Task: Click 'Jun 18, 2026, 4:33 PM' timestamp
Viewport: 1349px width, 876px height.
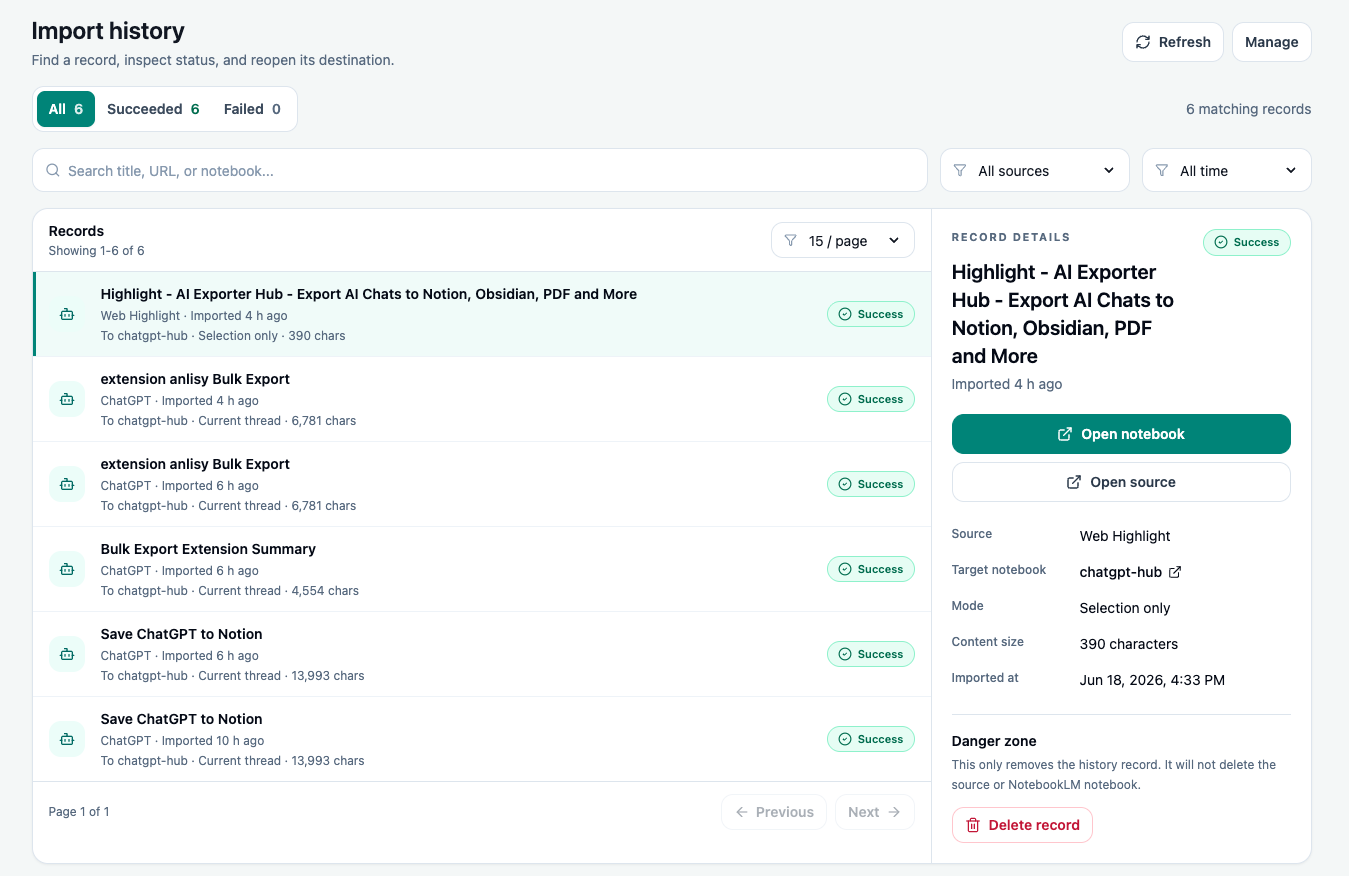Action: 1152,680
